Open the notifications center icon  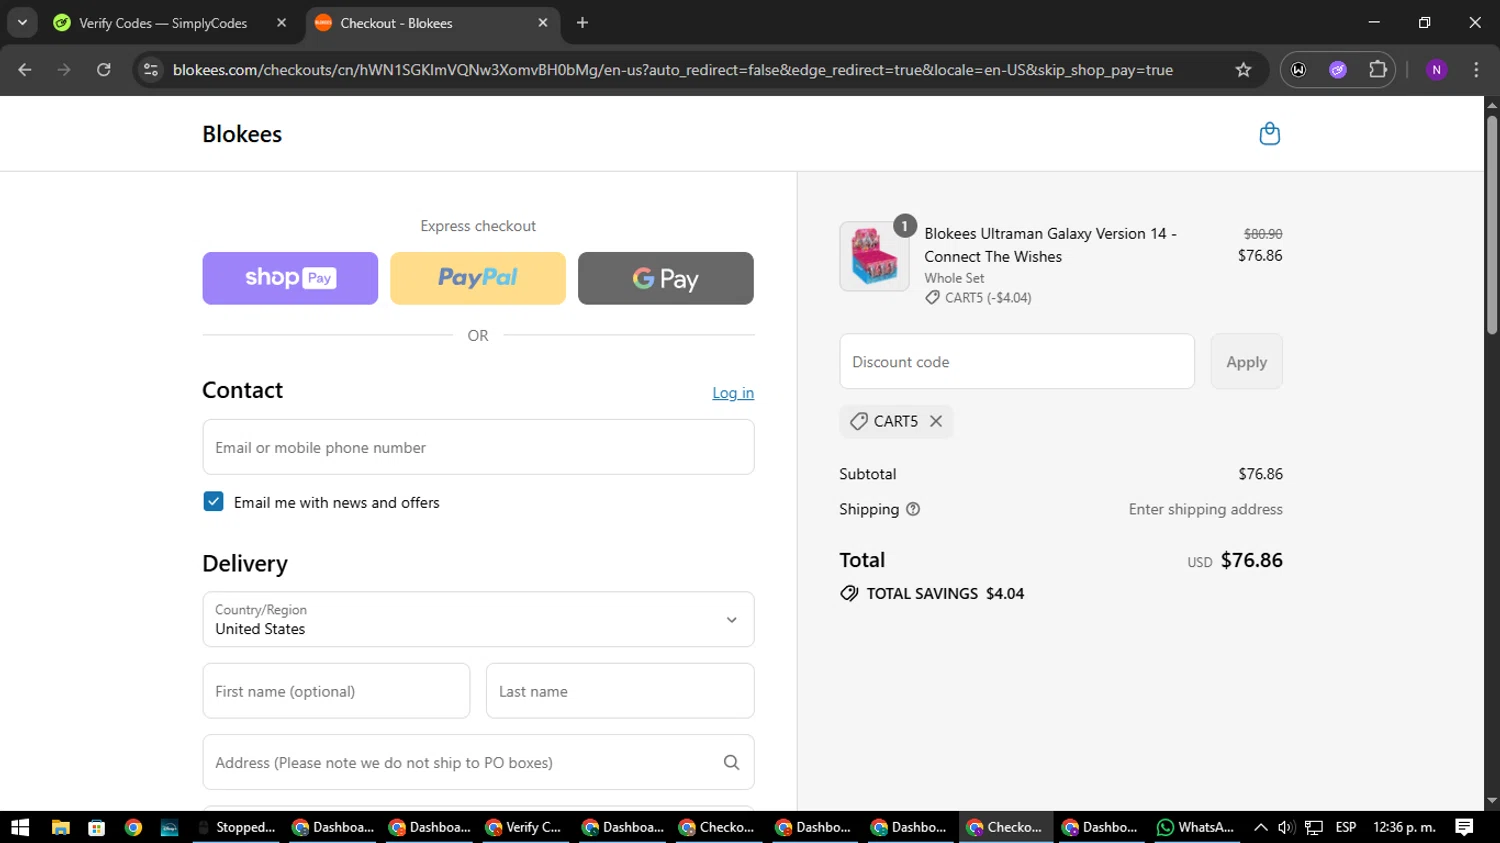[1464, 827]
